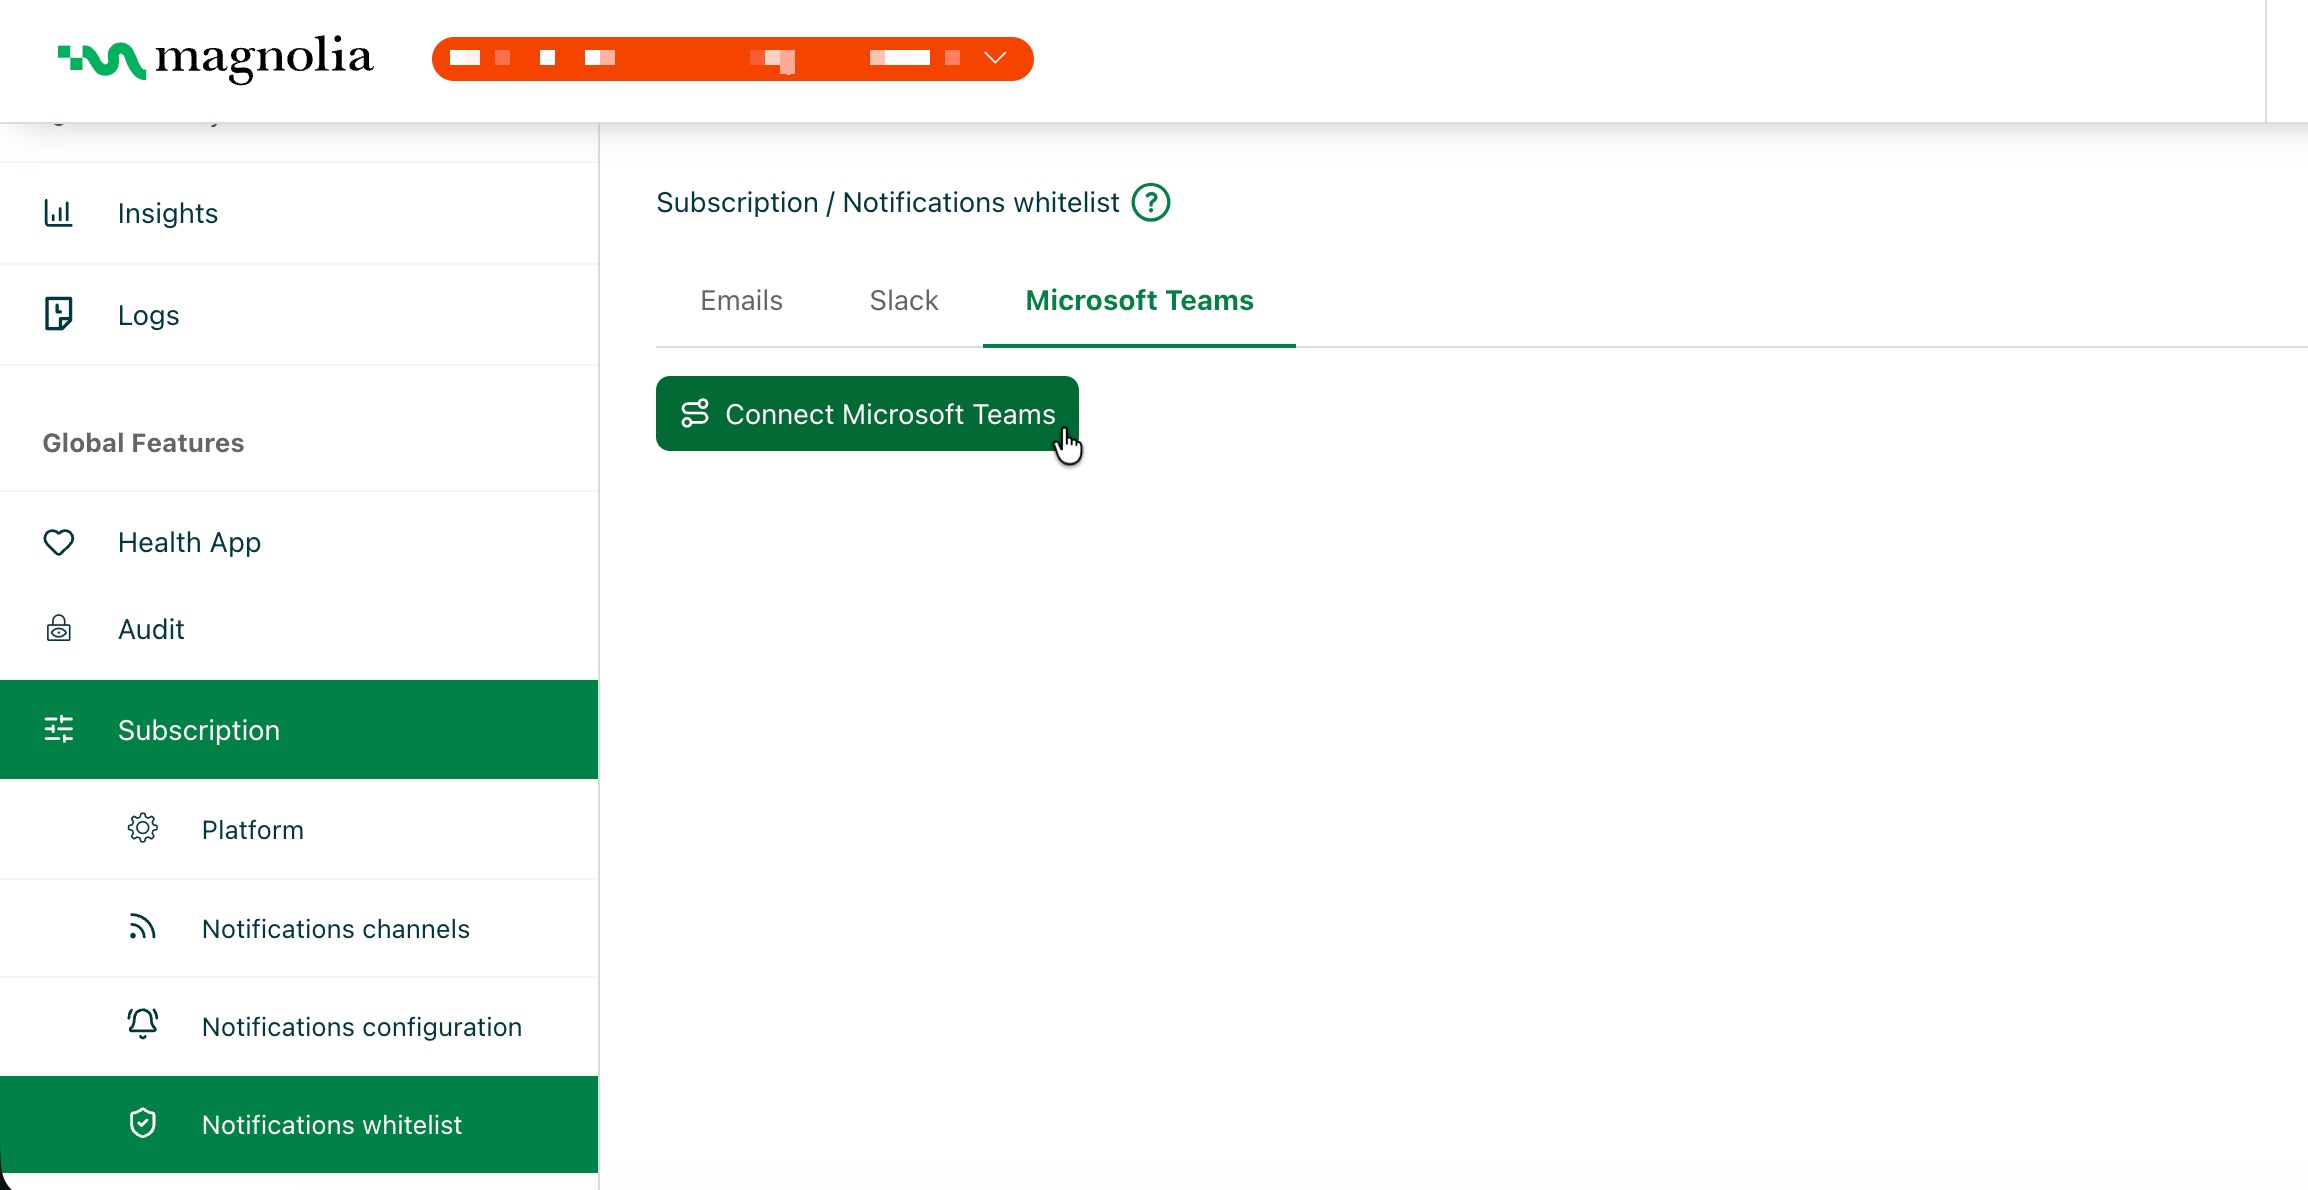Click the Platform gear icon
This screenshot has height=1190, width=2308.
click(x=143, y=828)
